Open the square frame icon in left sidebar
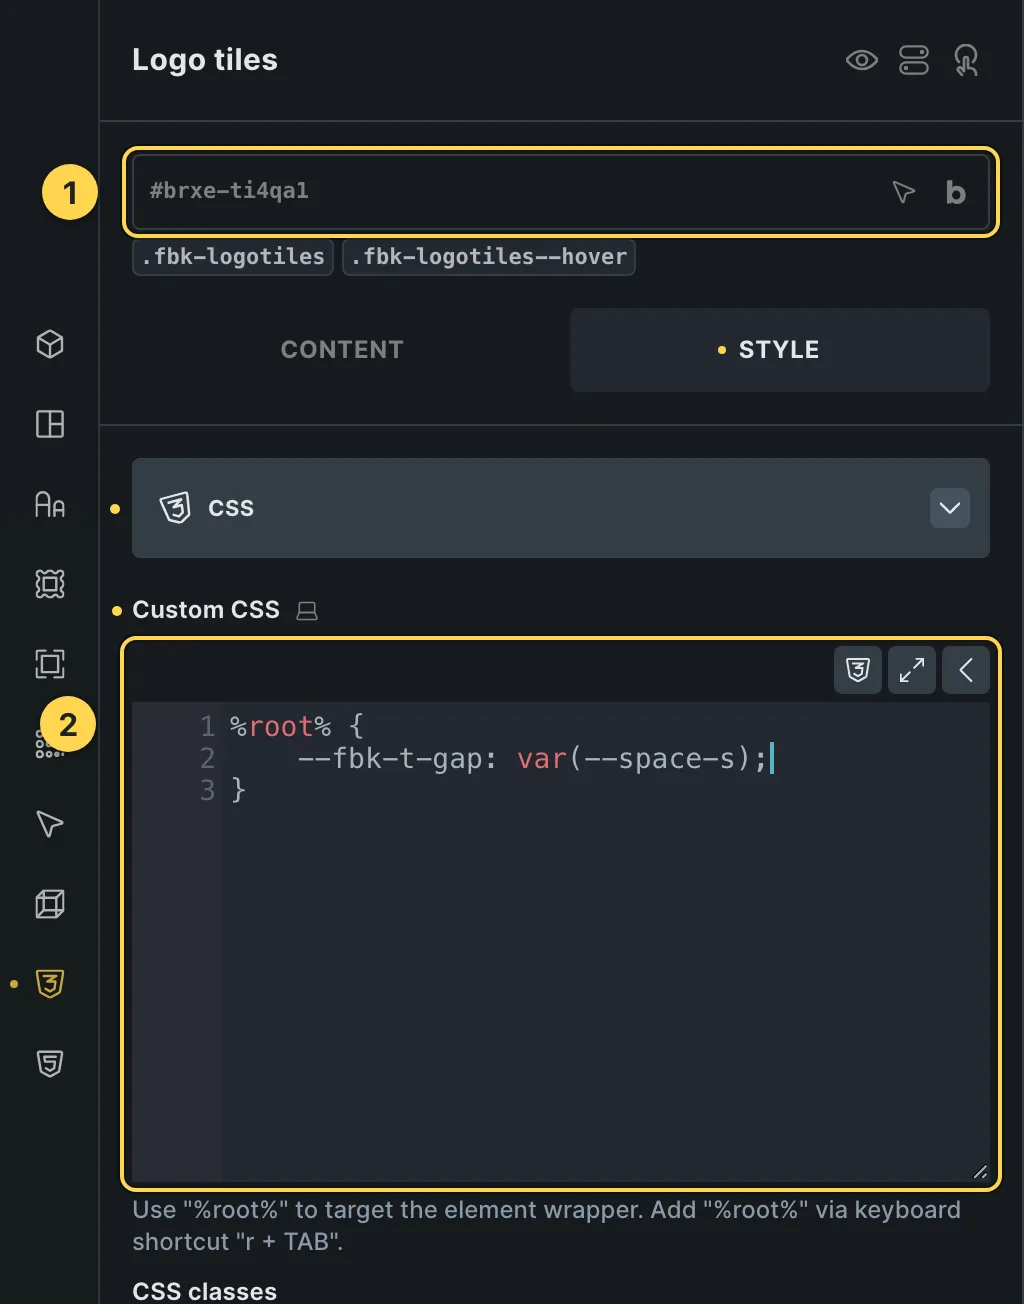1024x1304 pixels. coord(50,664)
